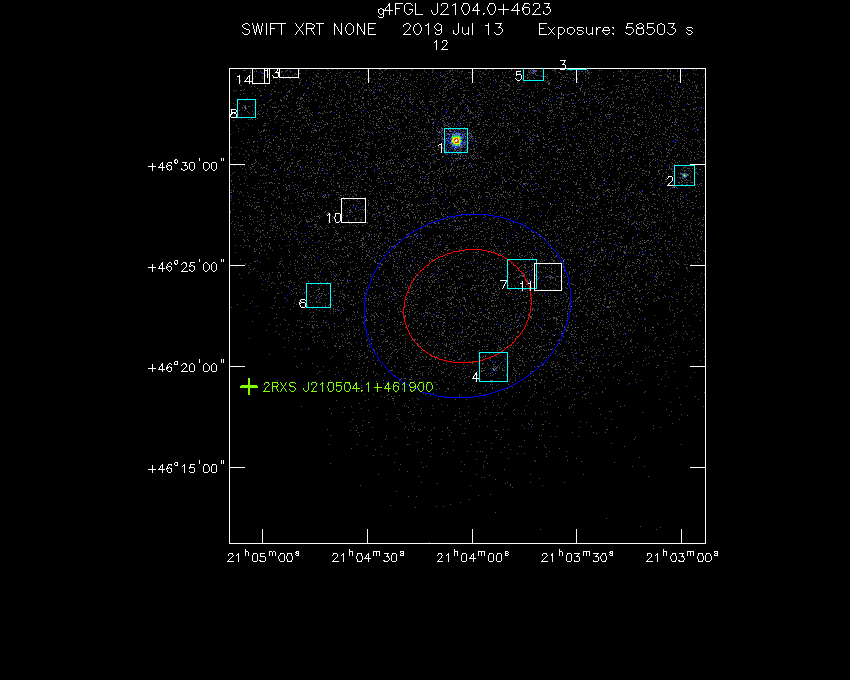This screenshot has width=850, height=680.
Task: Click the +46°20'00" declination label
Action: (186, 367)
